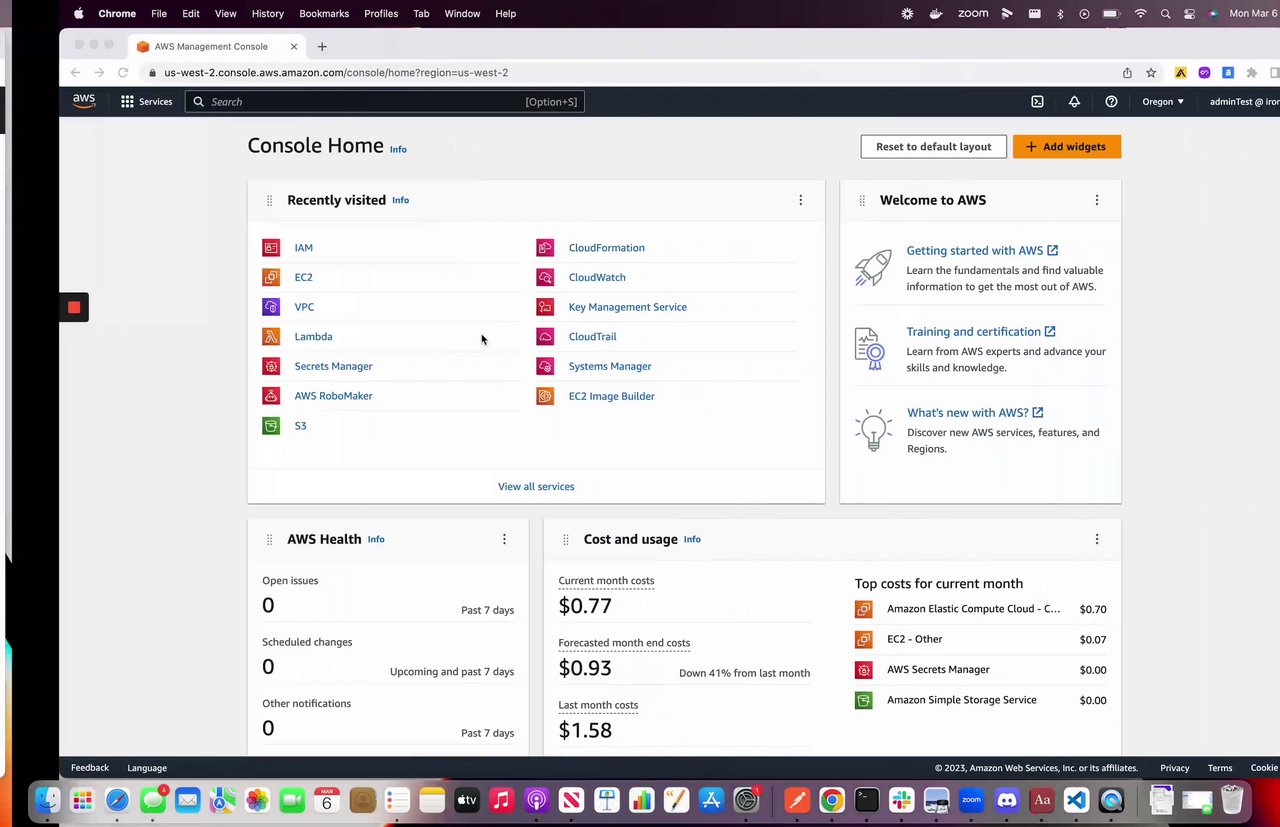Open the CloudTrail icon
Viewport: 1280px width, 827px height.
pos(545,337)
